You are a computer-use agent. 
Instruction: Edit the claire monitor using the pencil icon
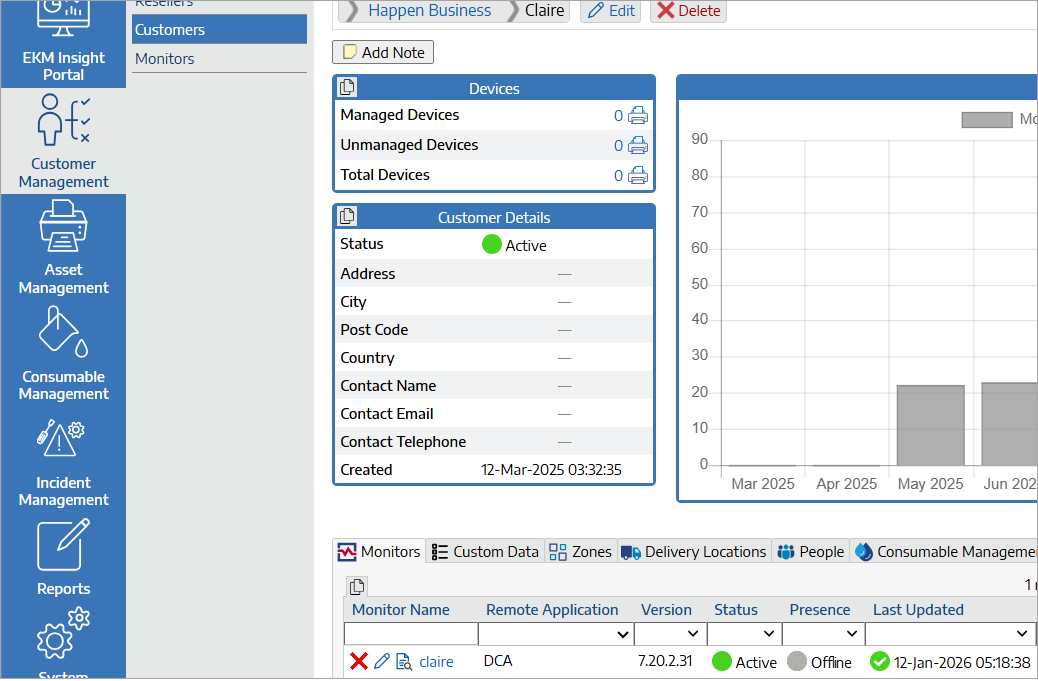coord(381,661)
